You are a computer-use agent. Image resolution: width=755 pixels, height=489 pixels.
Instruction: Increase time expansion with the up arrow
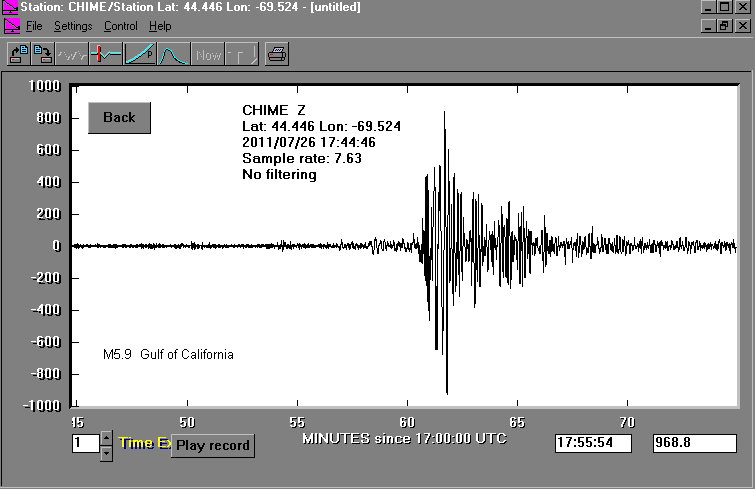(x=107, y=438)
